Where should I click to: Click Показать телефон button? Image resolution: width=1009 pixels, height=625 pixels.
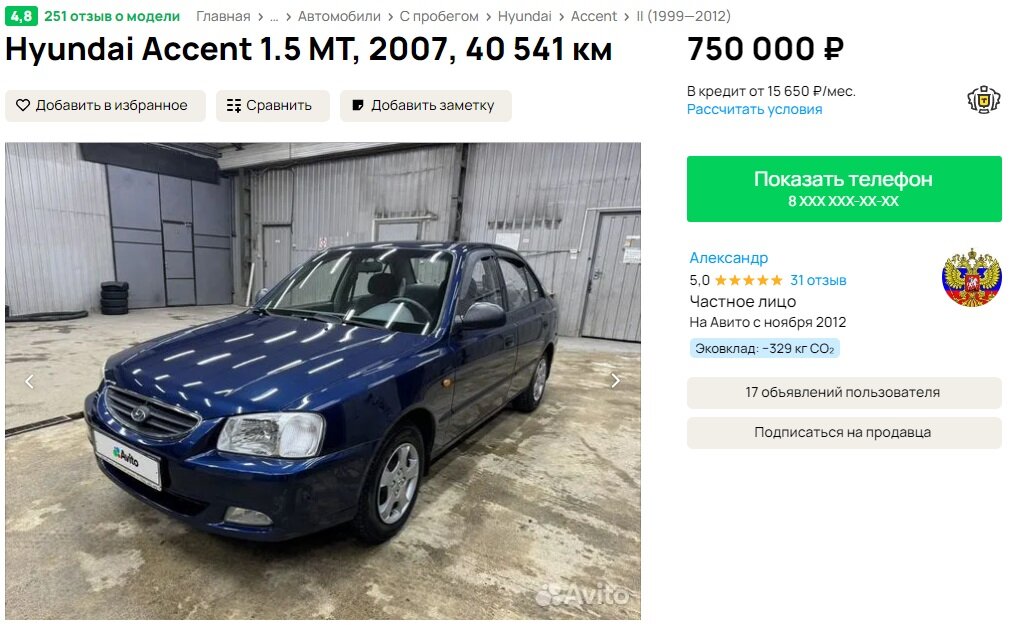click(x=844, y=189)
